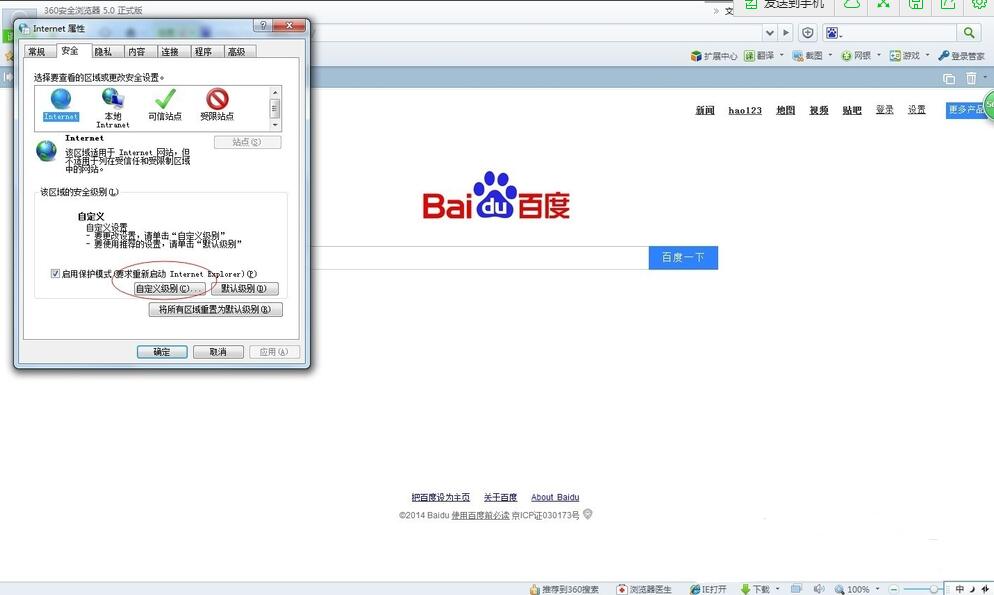Open the 视频 link on Baidu

tap(818, 110)
